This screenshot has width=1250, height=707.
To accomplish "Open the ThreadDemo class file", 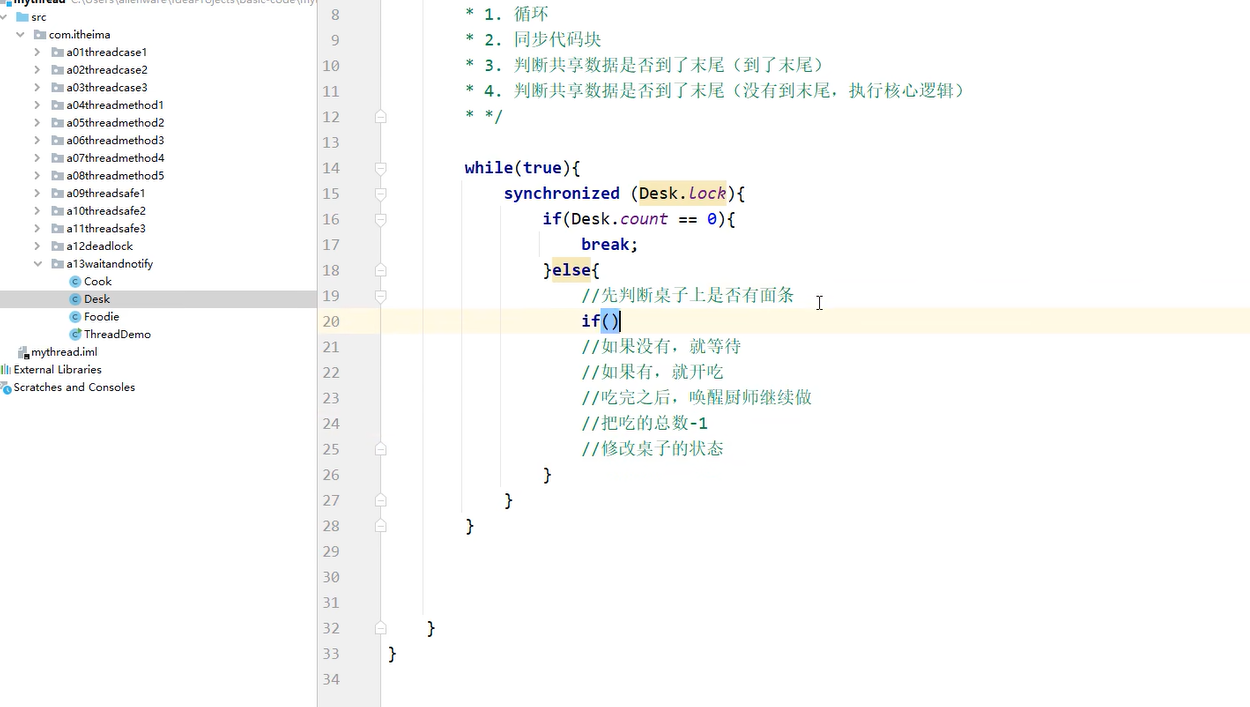I will click(117, 334).
